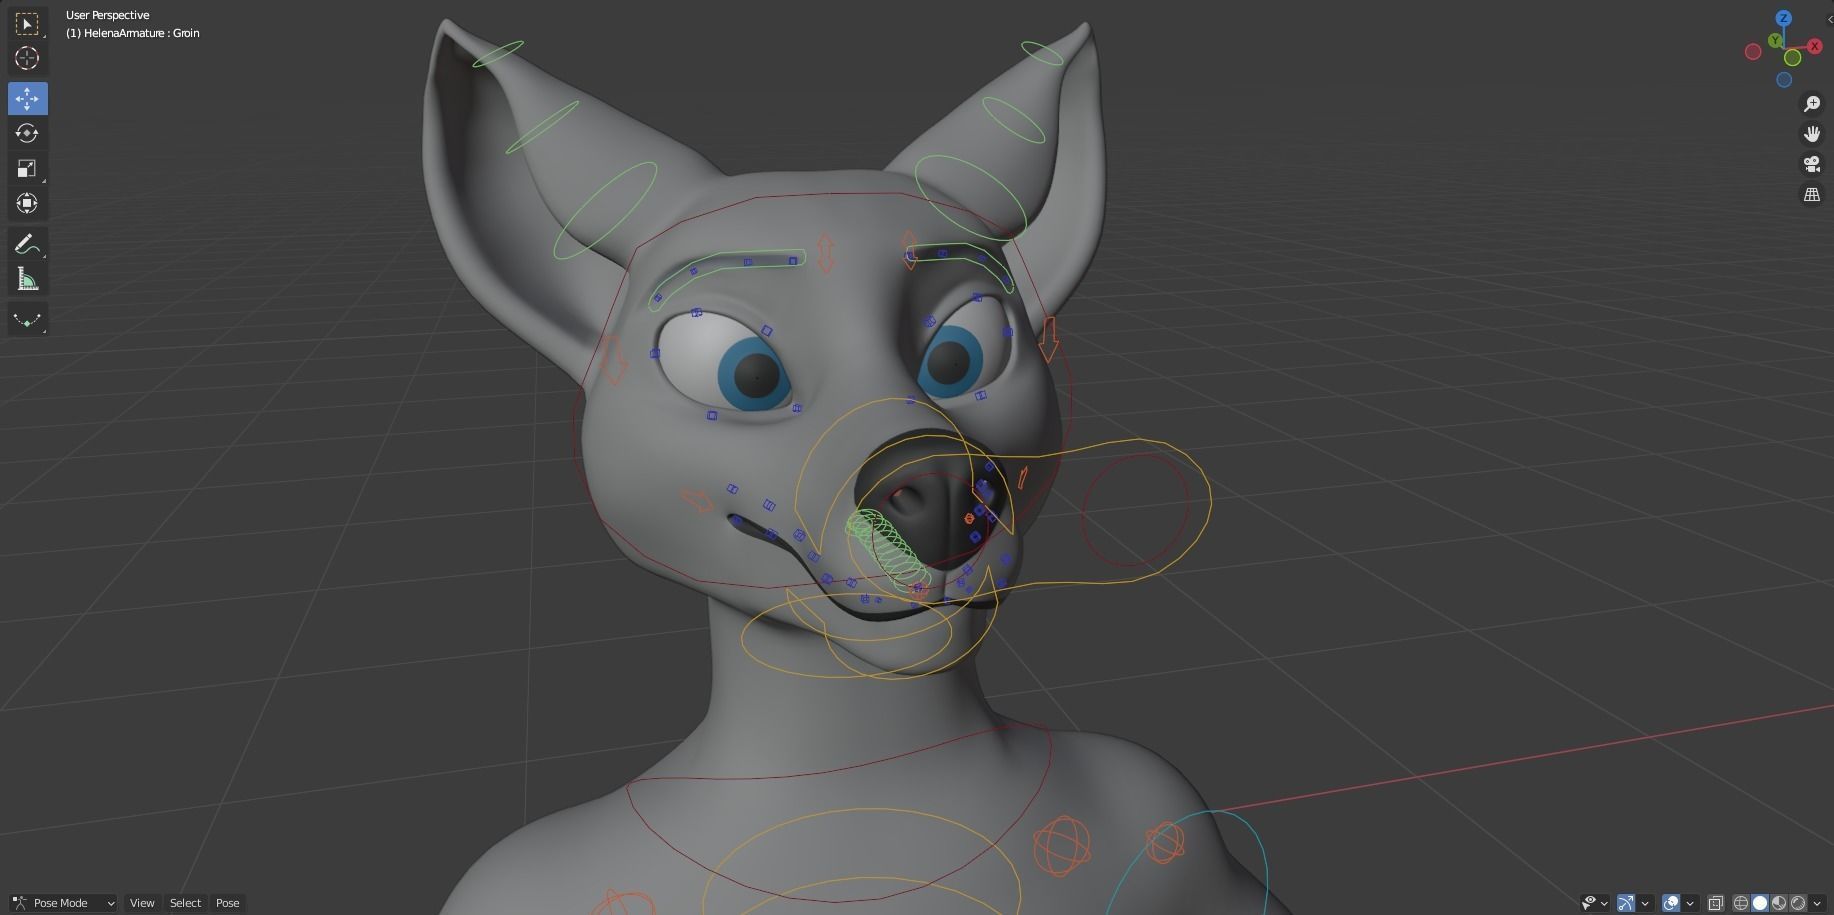This screenshot has width=1834, height=915.
Task: Select the Scale tool
Action: (x=27, y=168)
